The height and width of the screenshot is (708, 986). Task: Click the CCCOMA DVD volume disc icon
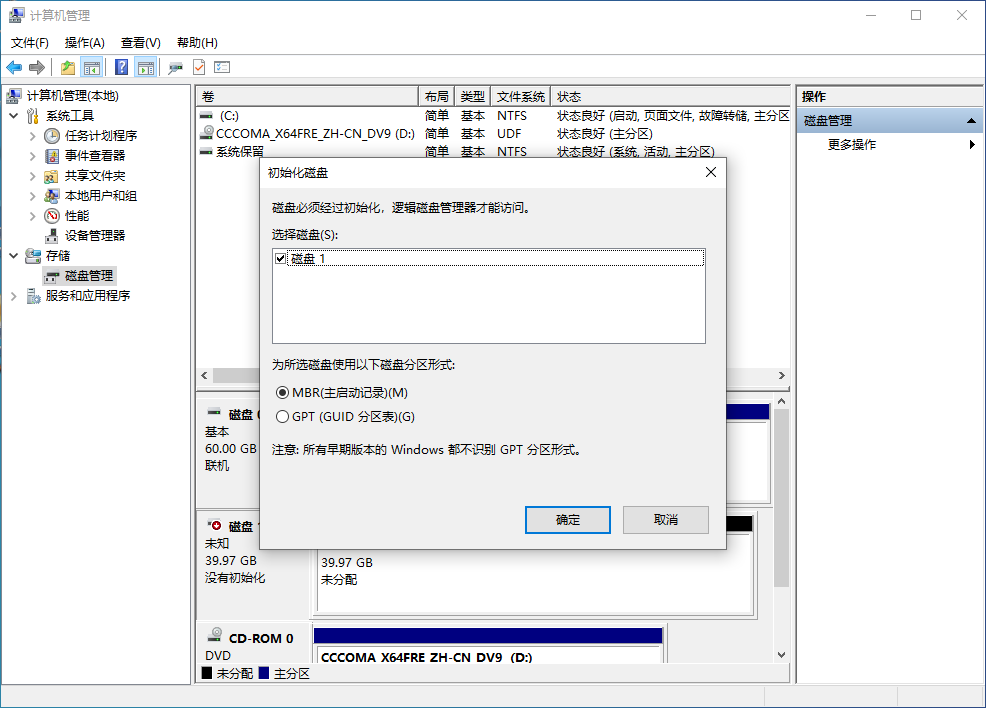coord(206,133)
